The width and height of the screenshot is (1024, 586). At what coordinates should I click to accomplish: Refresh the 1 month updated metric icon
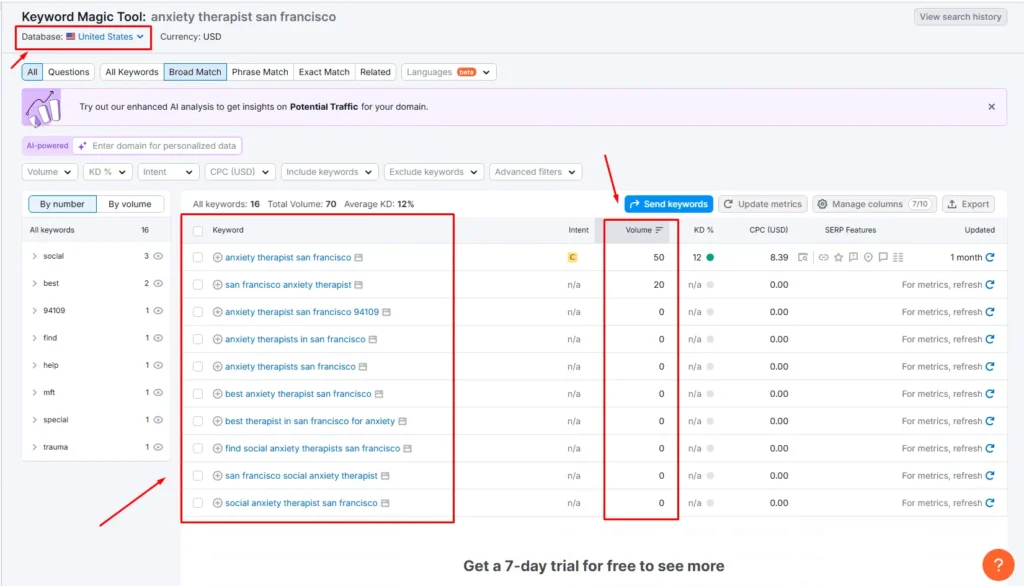coord(990,257)
